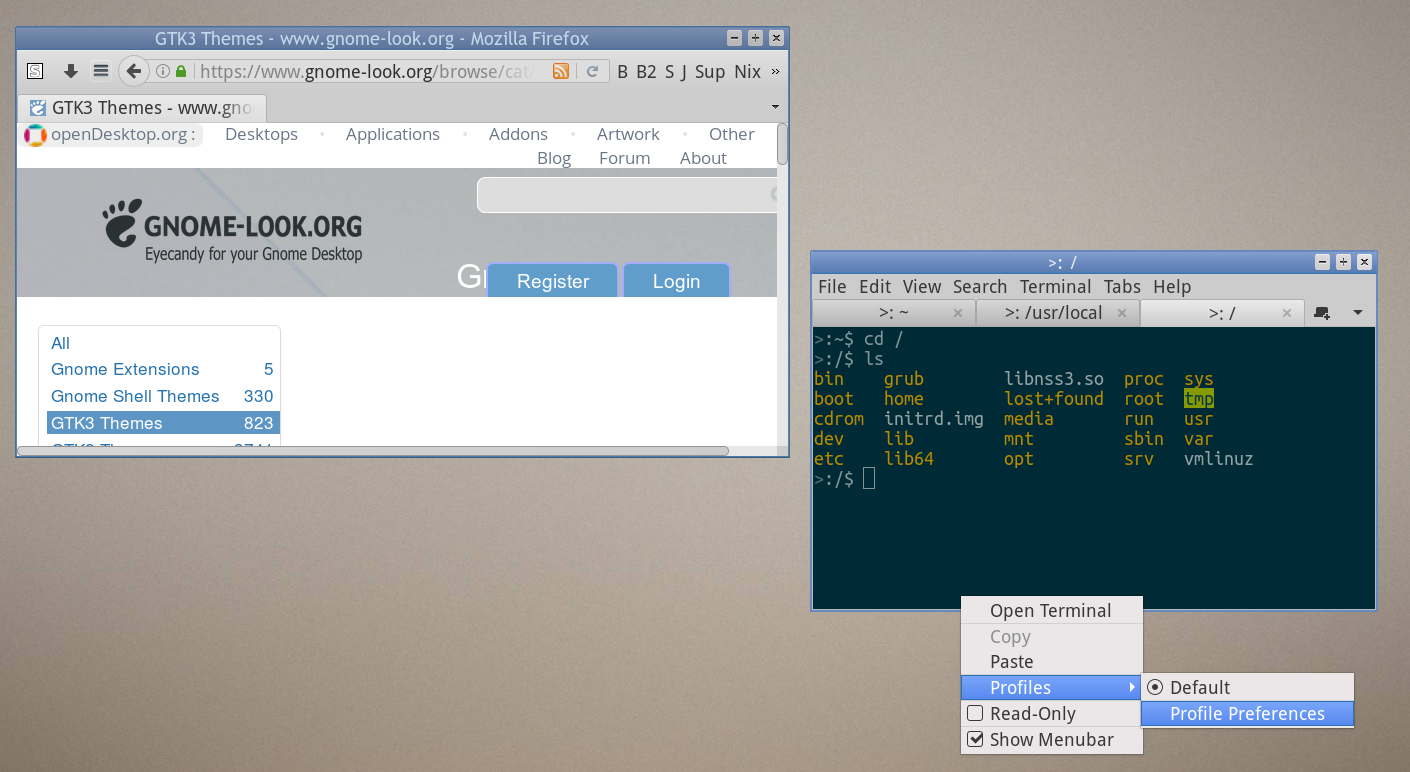This screenshot has width=1410, height=772.
Task: Click highlighted 'tmp' directory in terminal
Action: click(x=1198, y=399)
